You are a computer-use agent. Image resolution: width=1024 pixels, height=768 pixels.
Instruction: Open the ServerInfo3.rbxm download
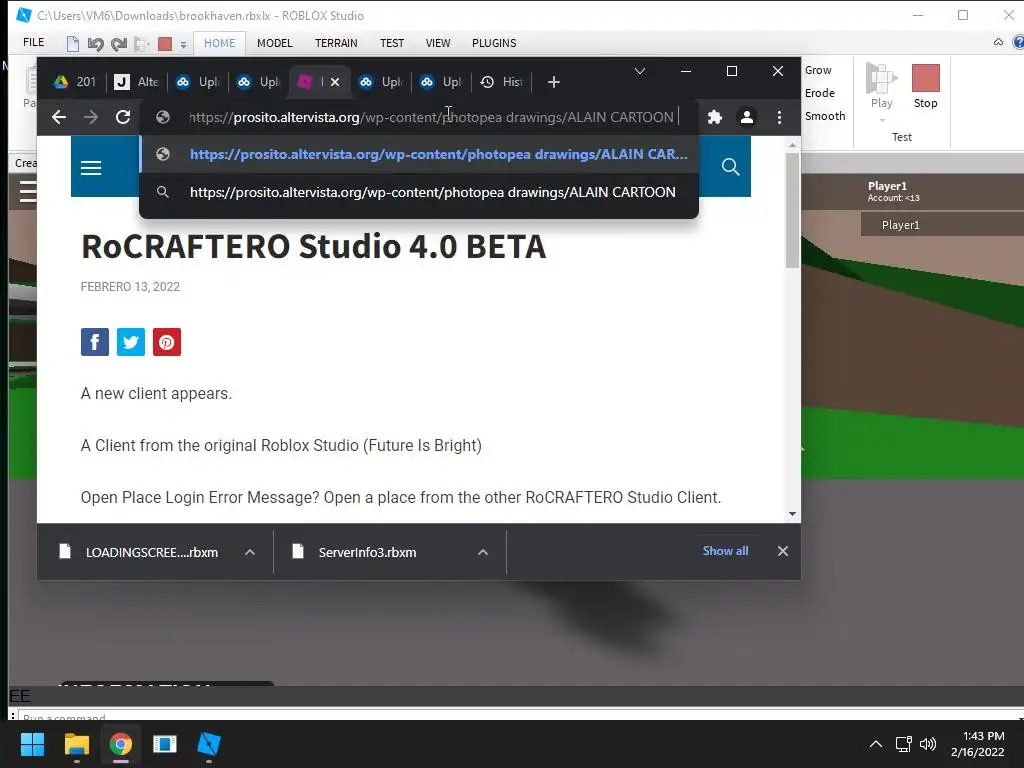[368, 552]
